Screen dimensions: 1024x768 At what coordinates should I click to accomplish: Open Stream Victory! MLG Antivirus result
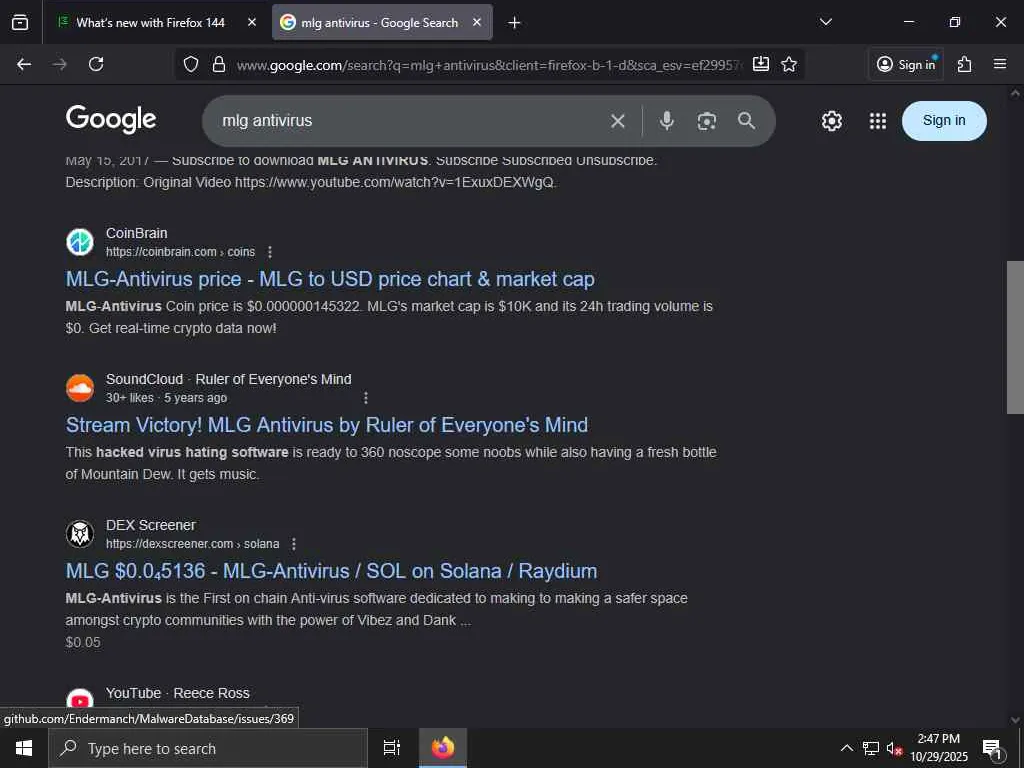[327, 425]
